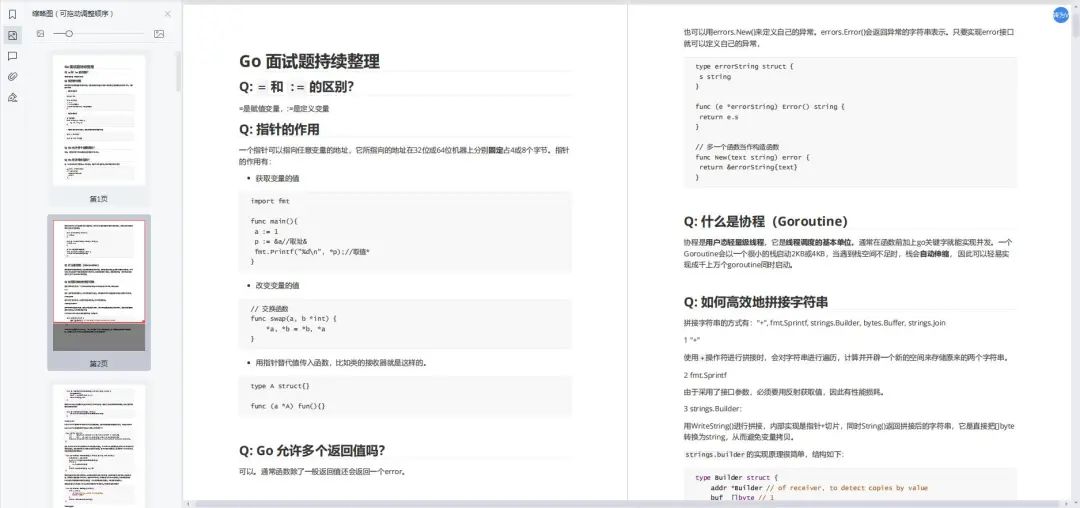1080x508 pixels.
Task: Click the '改变变量的值' bullet text
Action: [x=278, y=285]
